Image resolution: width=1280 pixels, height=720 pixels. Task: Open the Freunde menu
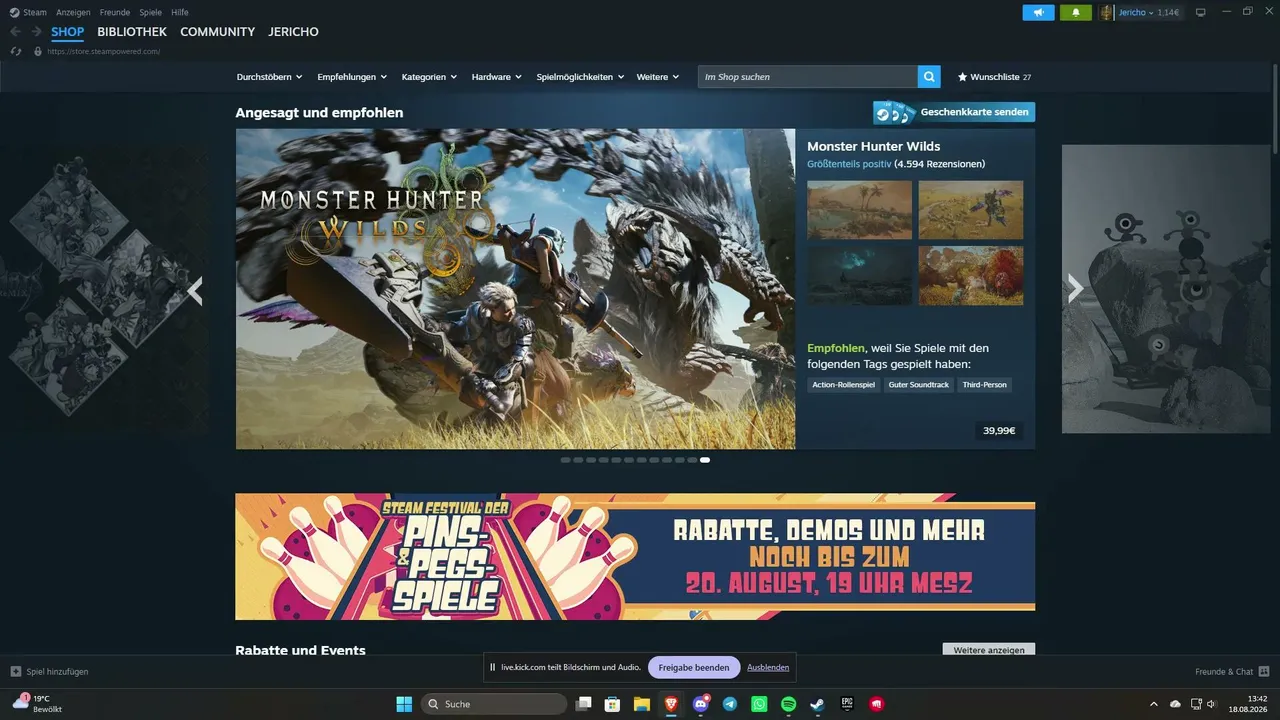115,12
